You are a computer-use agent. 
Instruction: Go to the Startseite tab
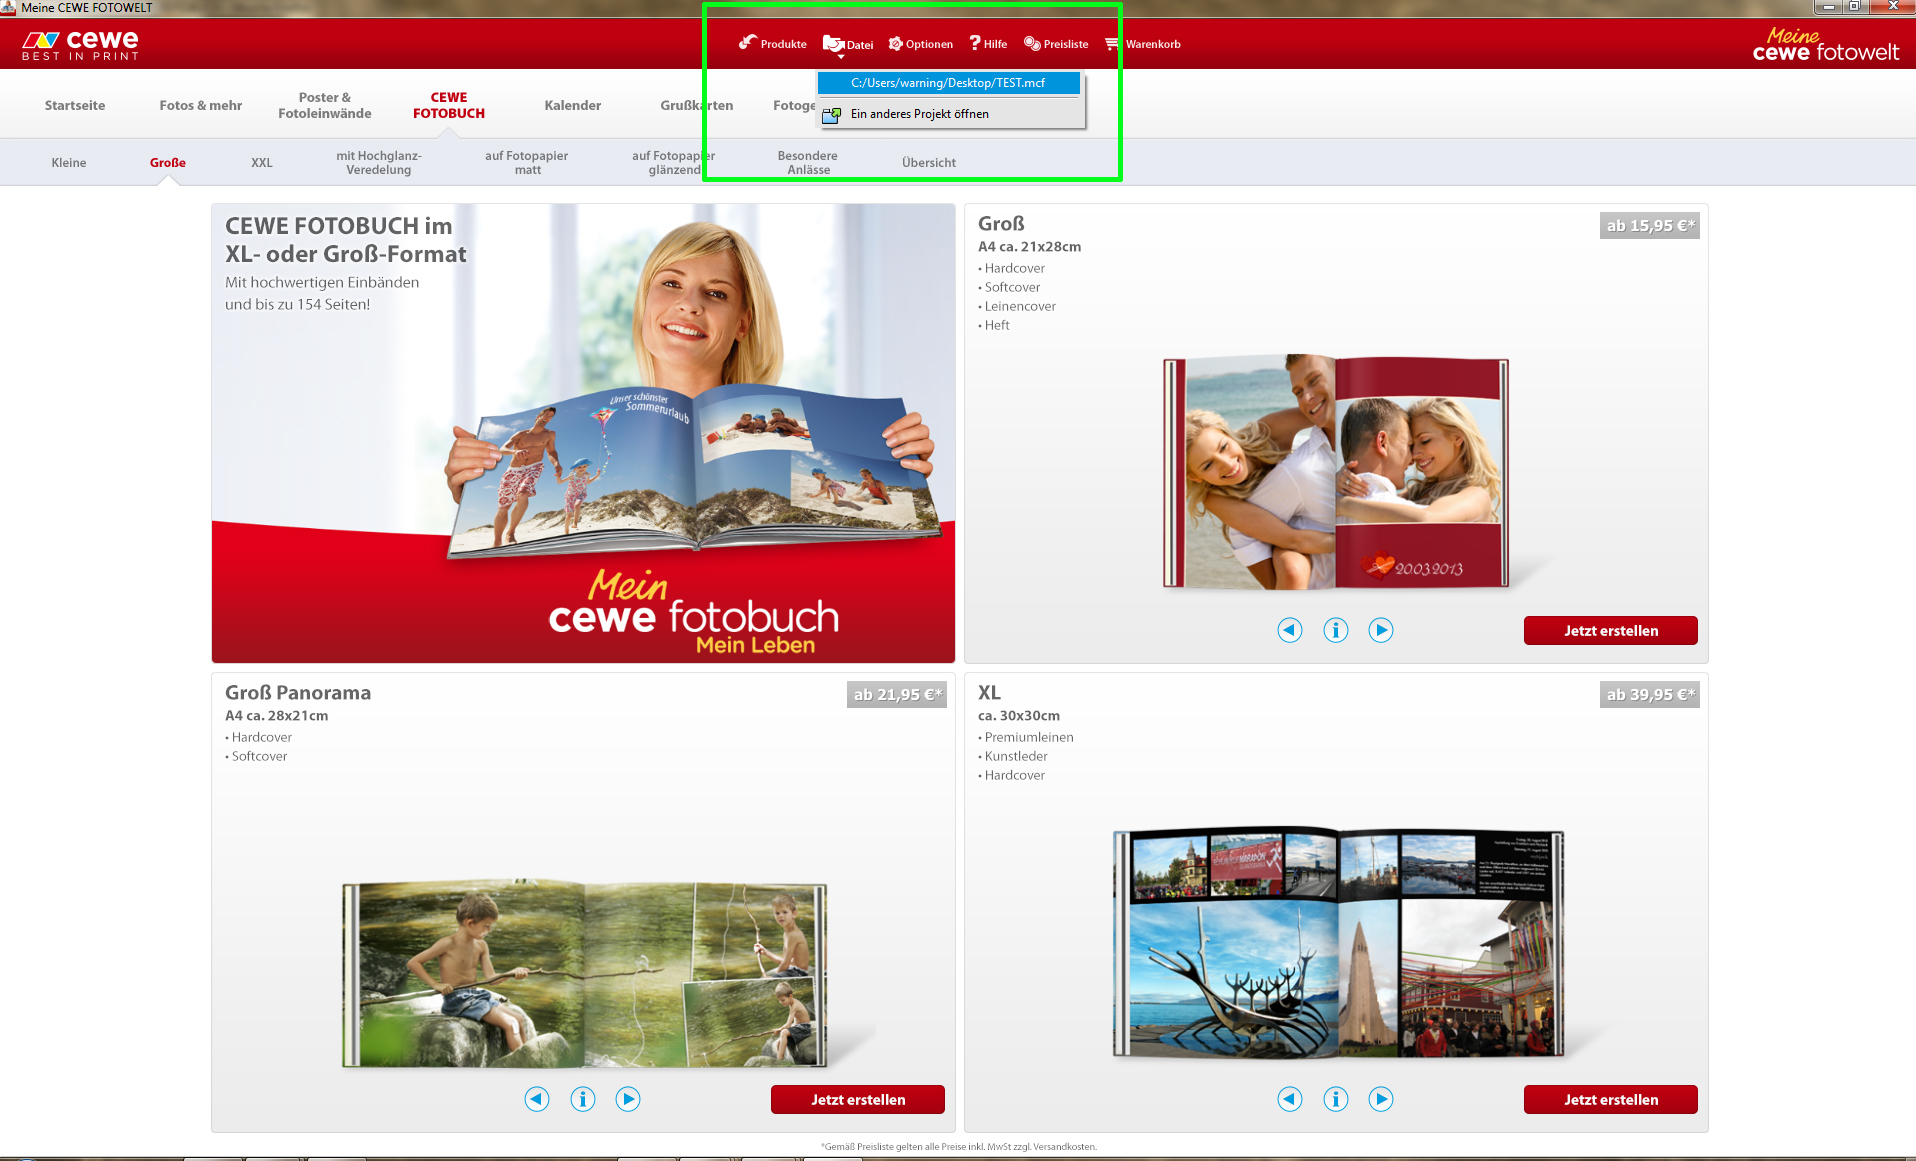pyautogui.click(x=75, y=105)
